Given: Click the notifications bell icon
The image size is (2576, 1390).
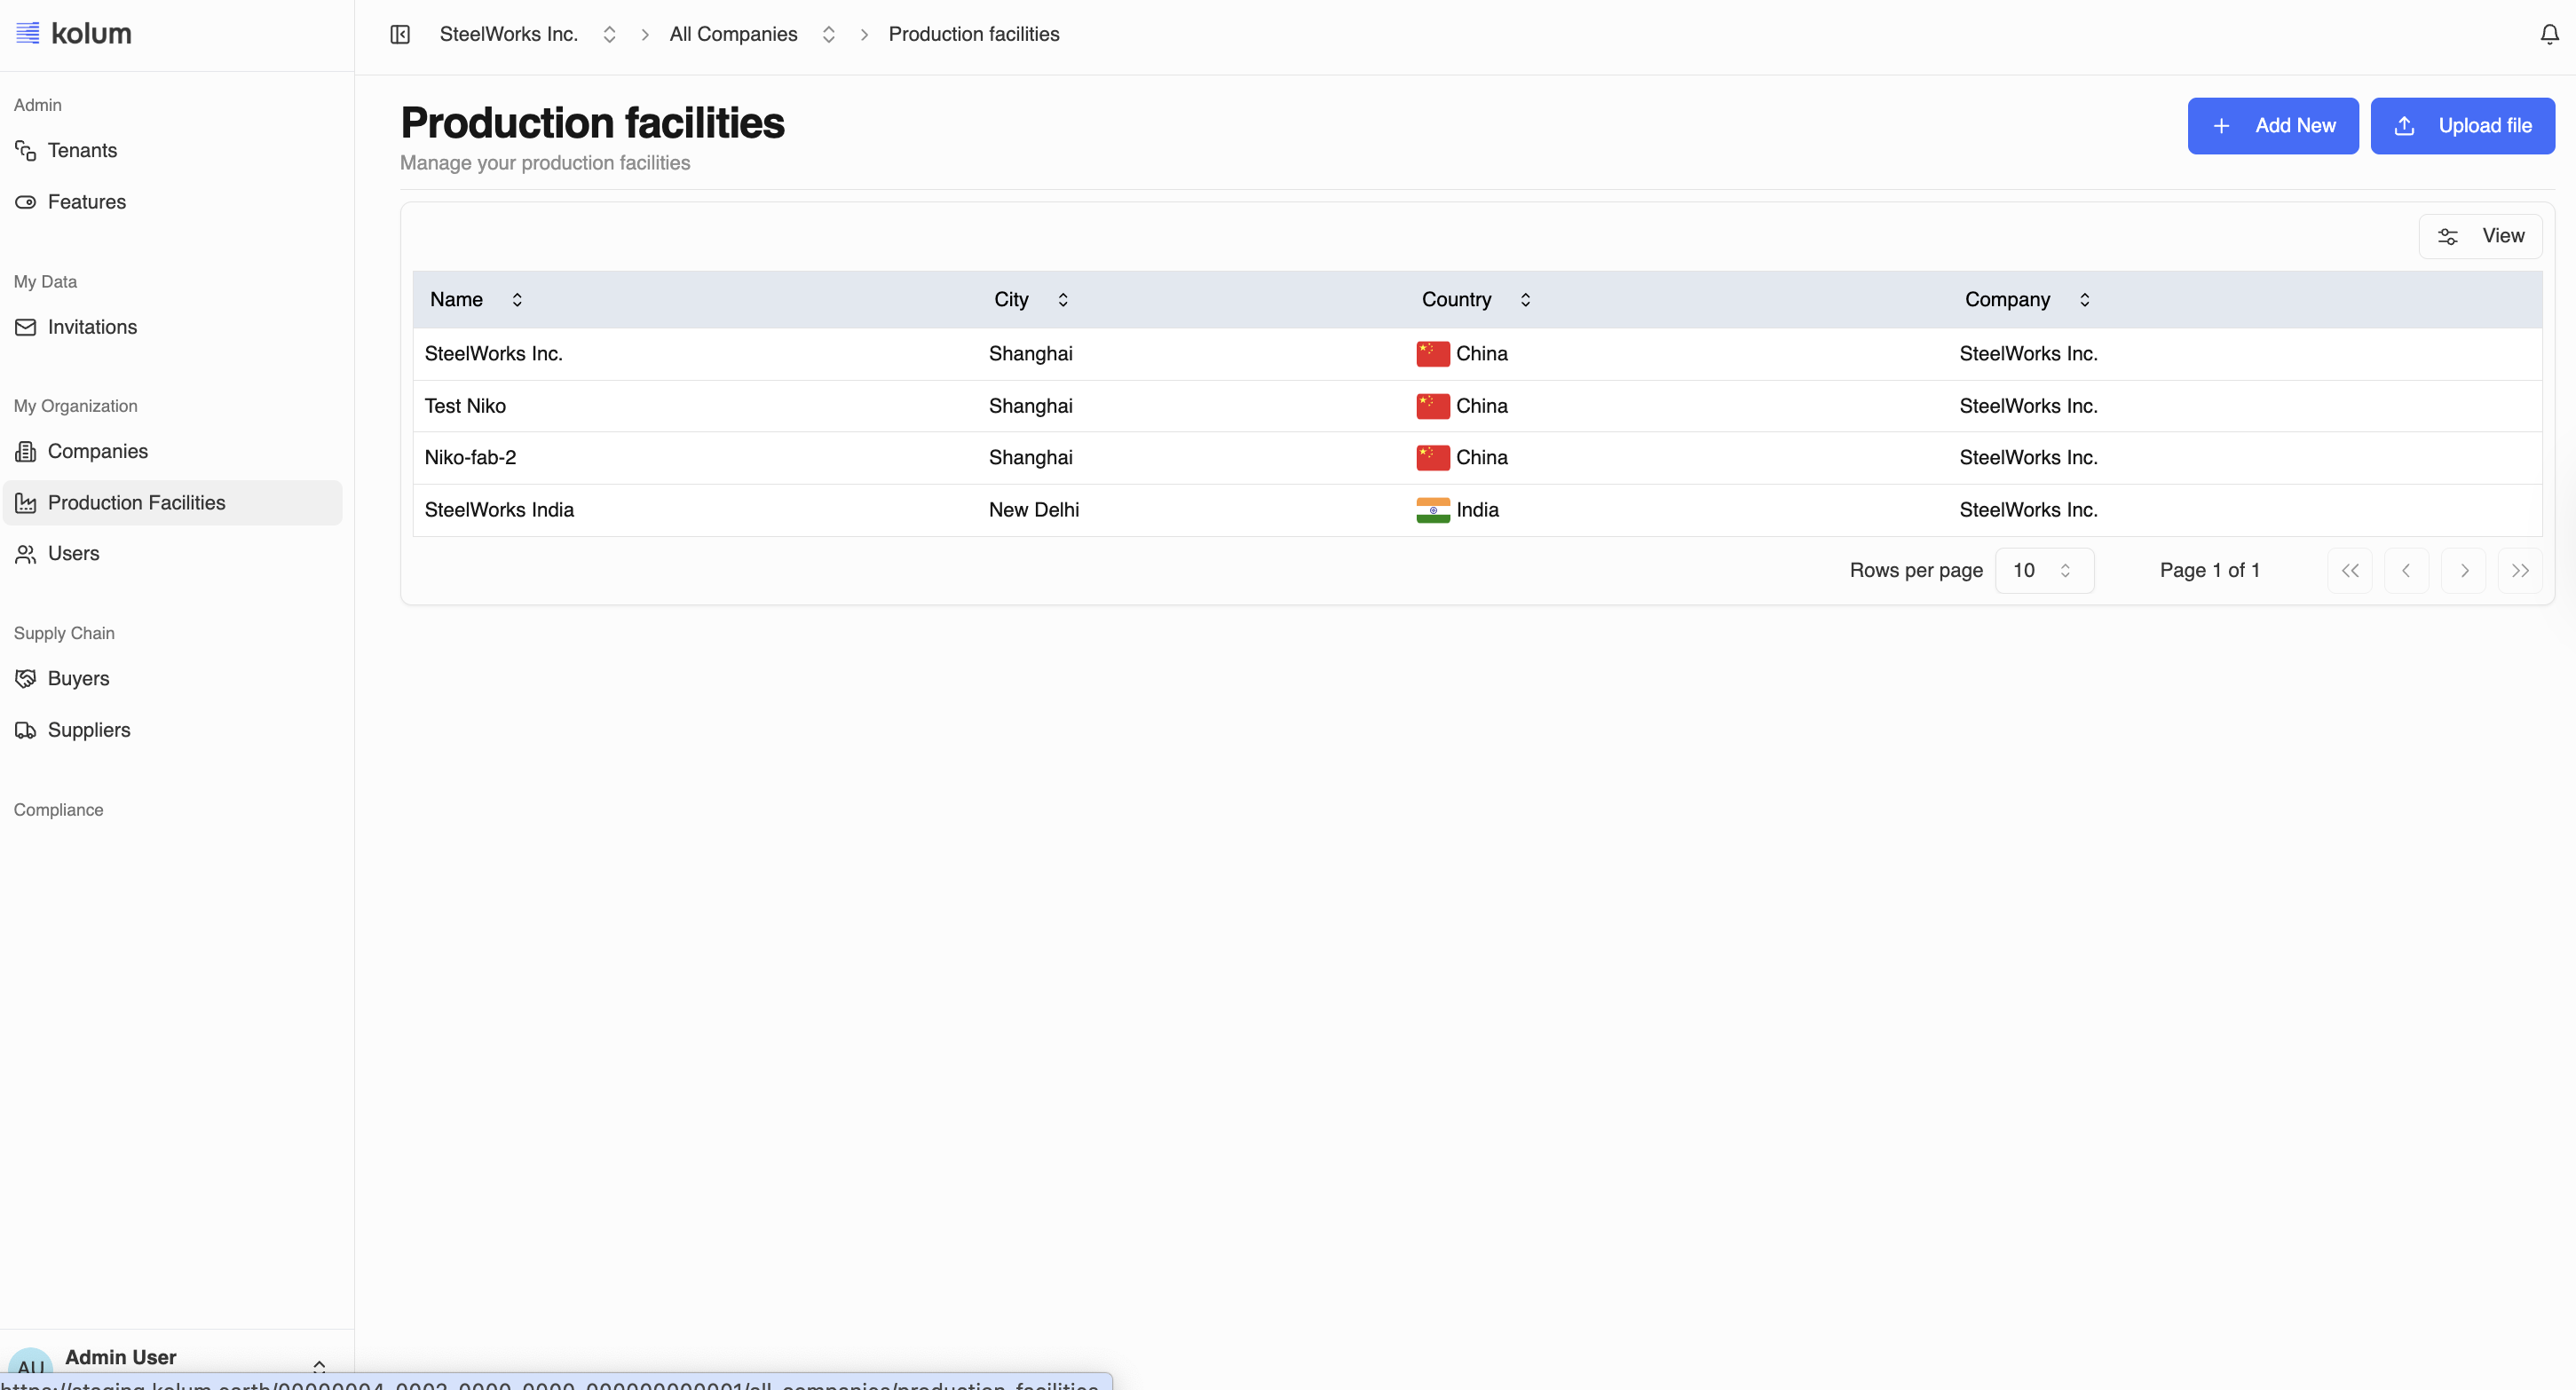Looking at the screenshot, I should tap(2549, 34).
